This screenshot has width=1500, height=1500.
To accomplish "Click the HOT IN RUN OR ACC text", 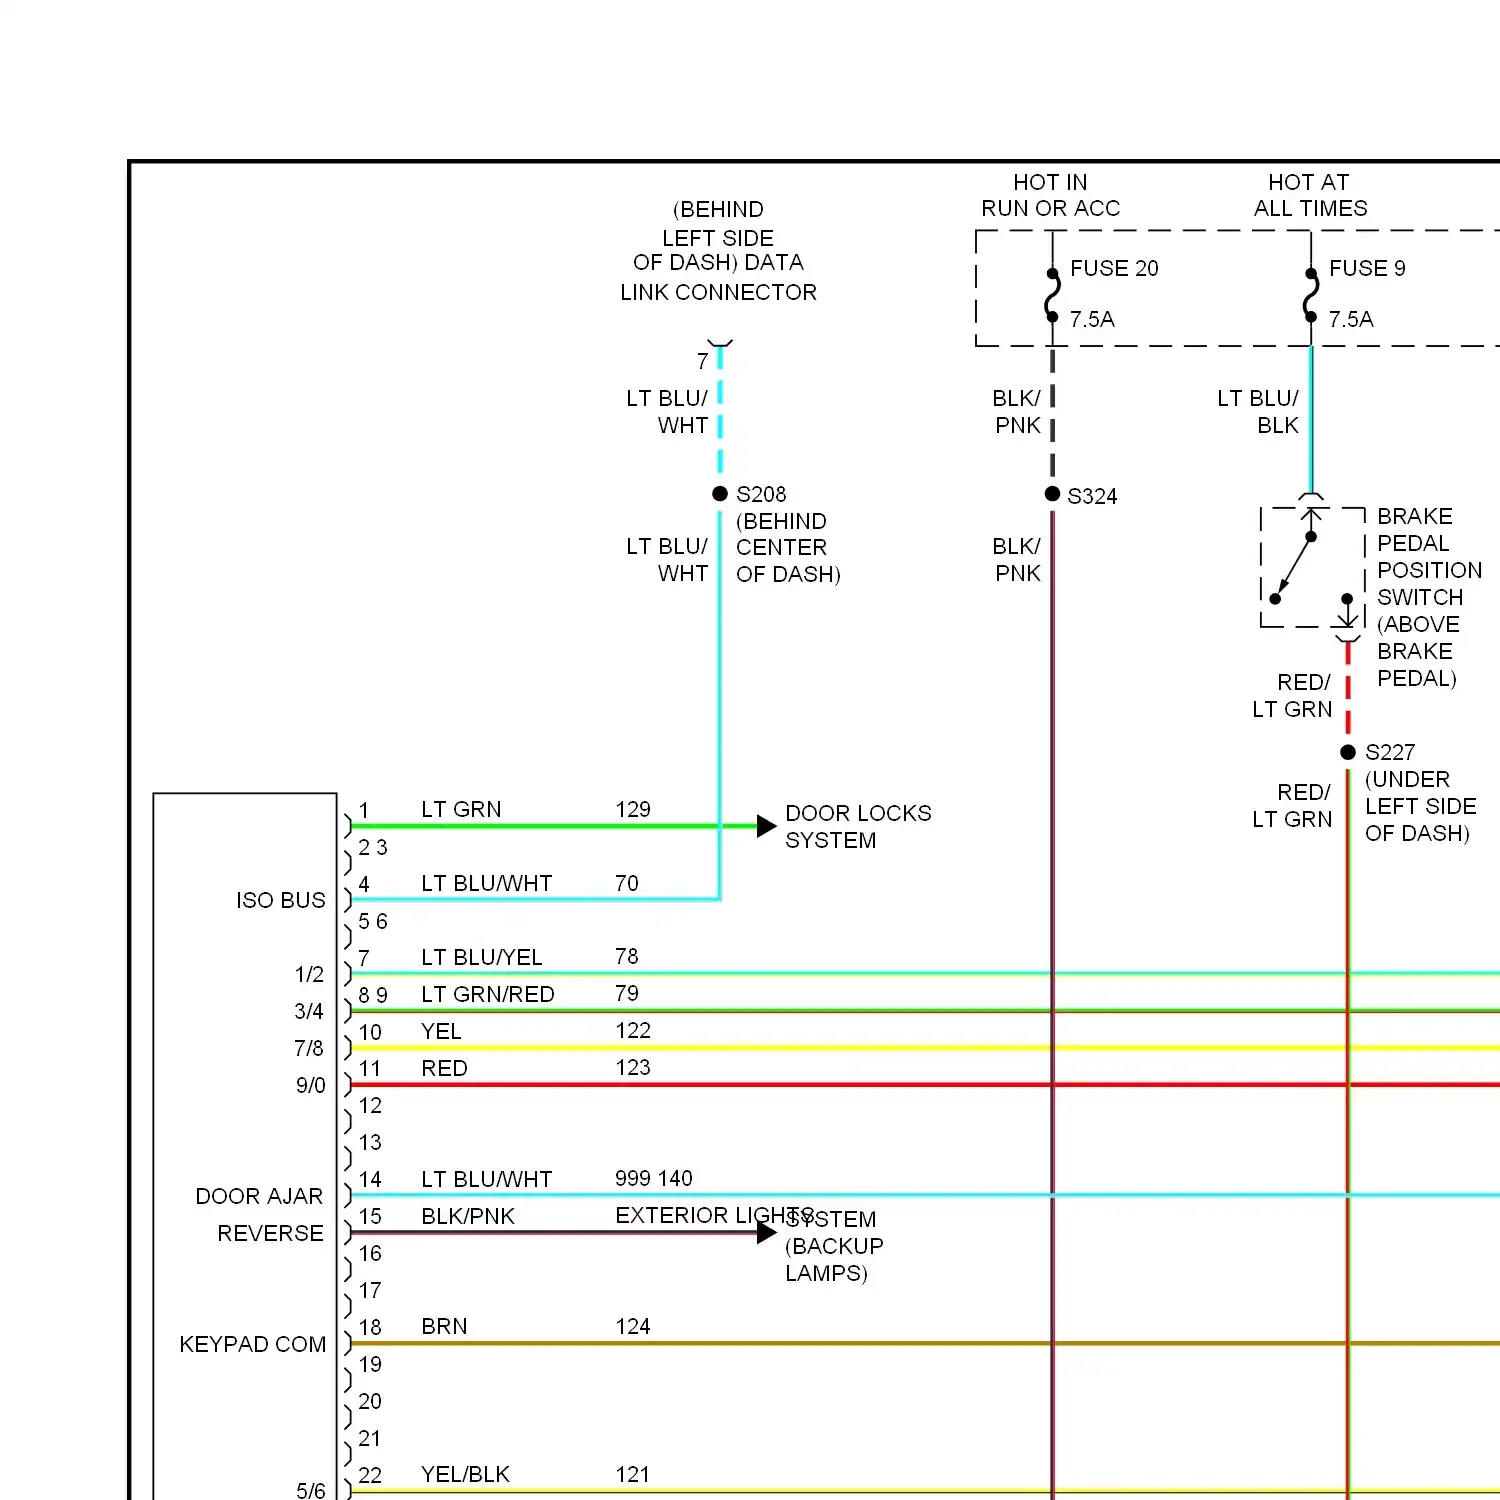I will coord(1050,195).
